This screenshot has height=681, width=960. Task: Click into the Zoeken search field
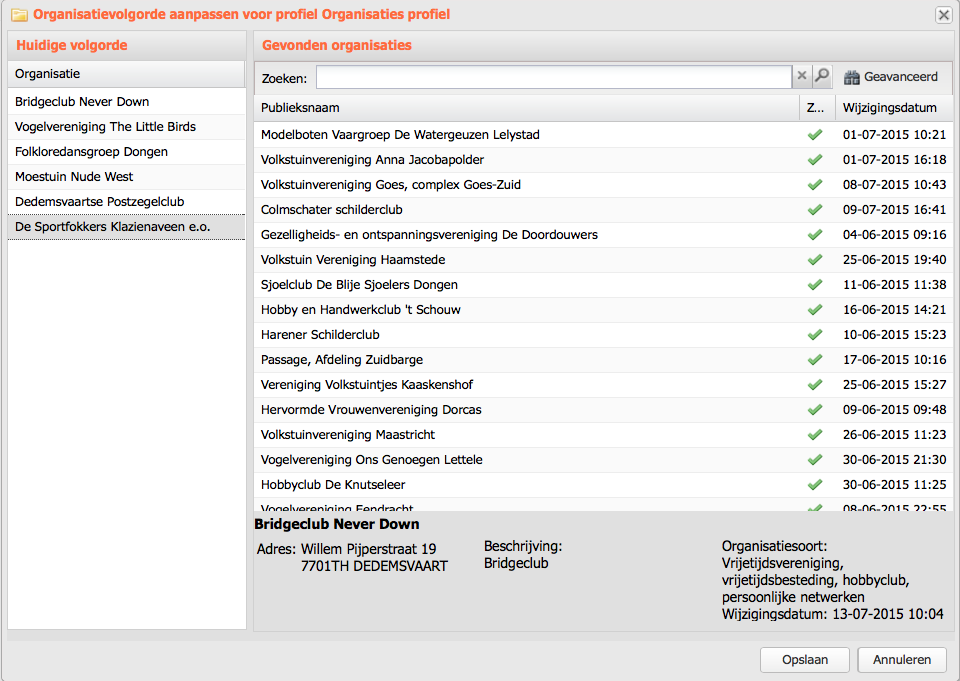pyautogui.click(x=554, y=77)
